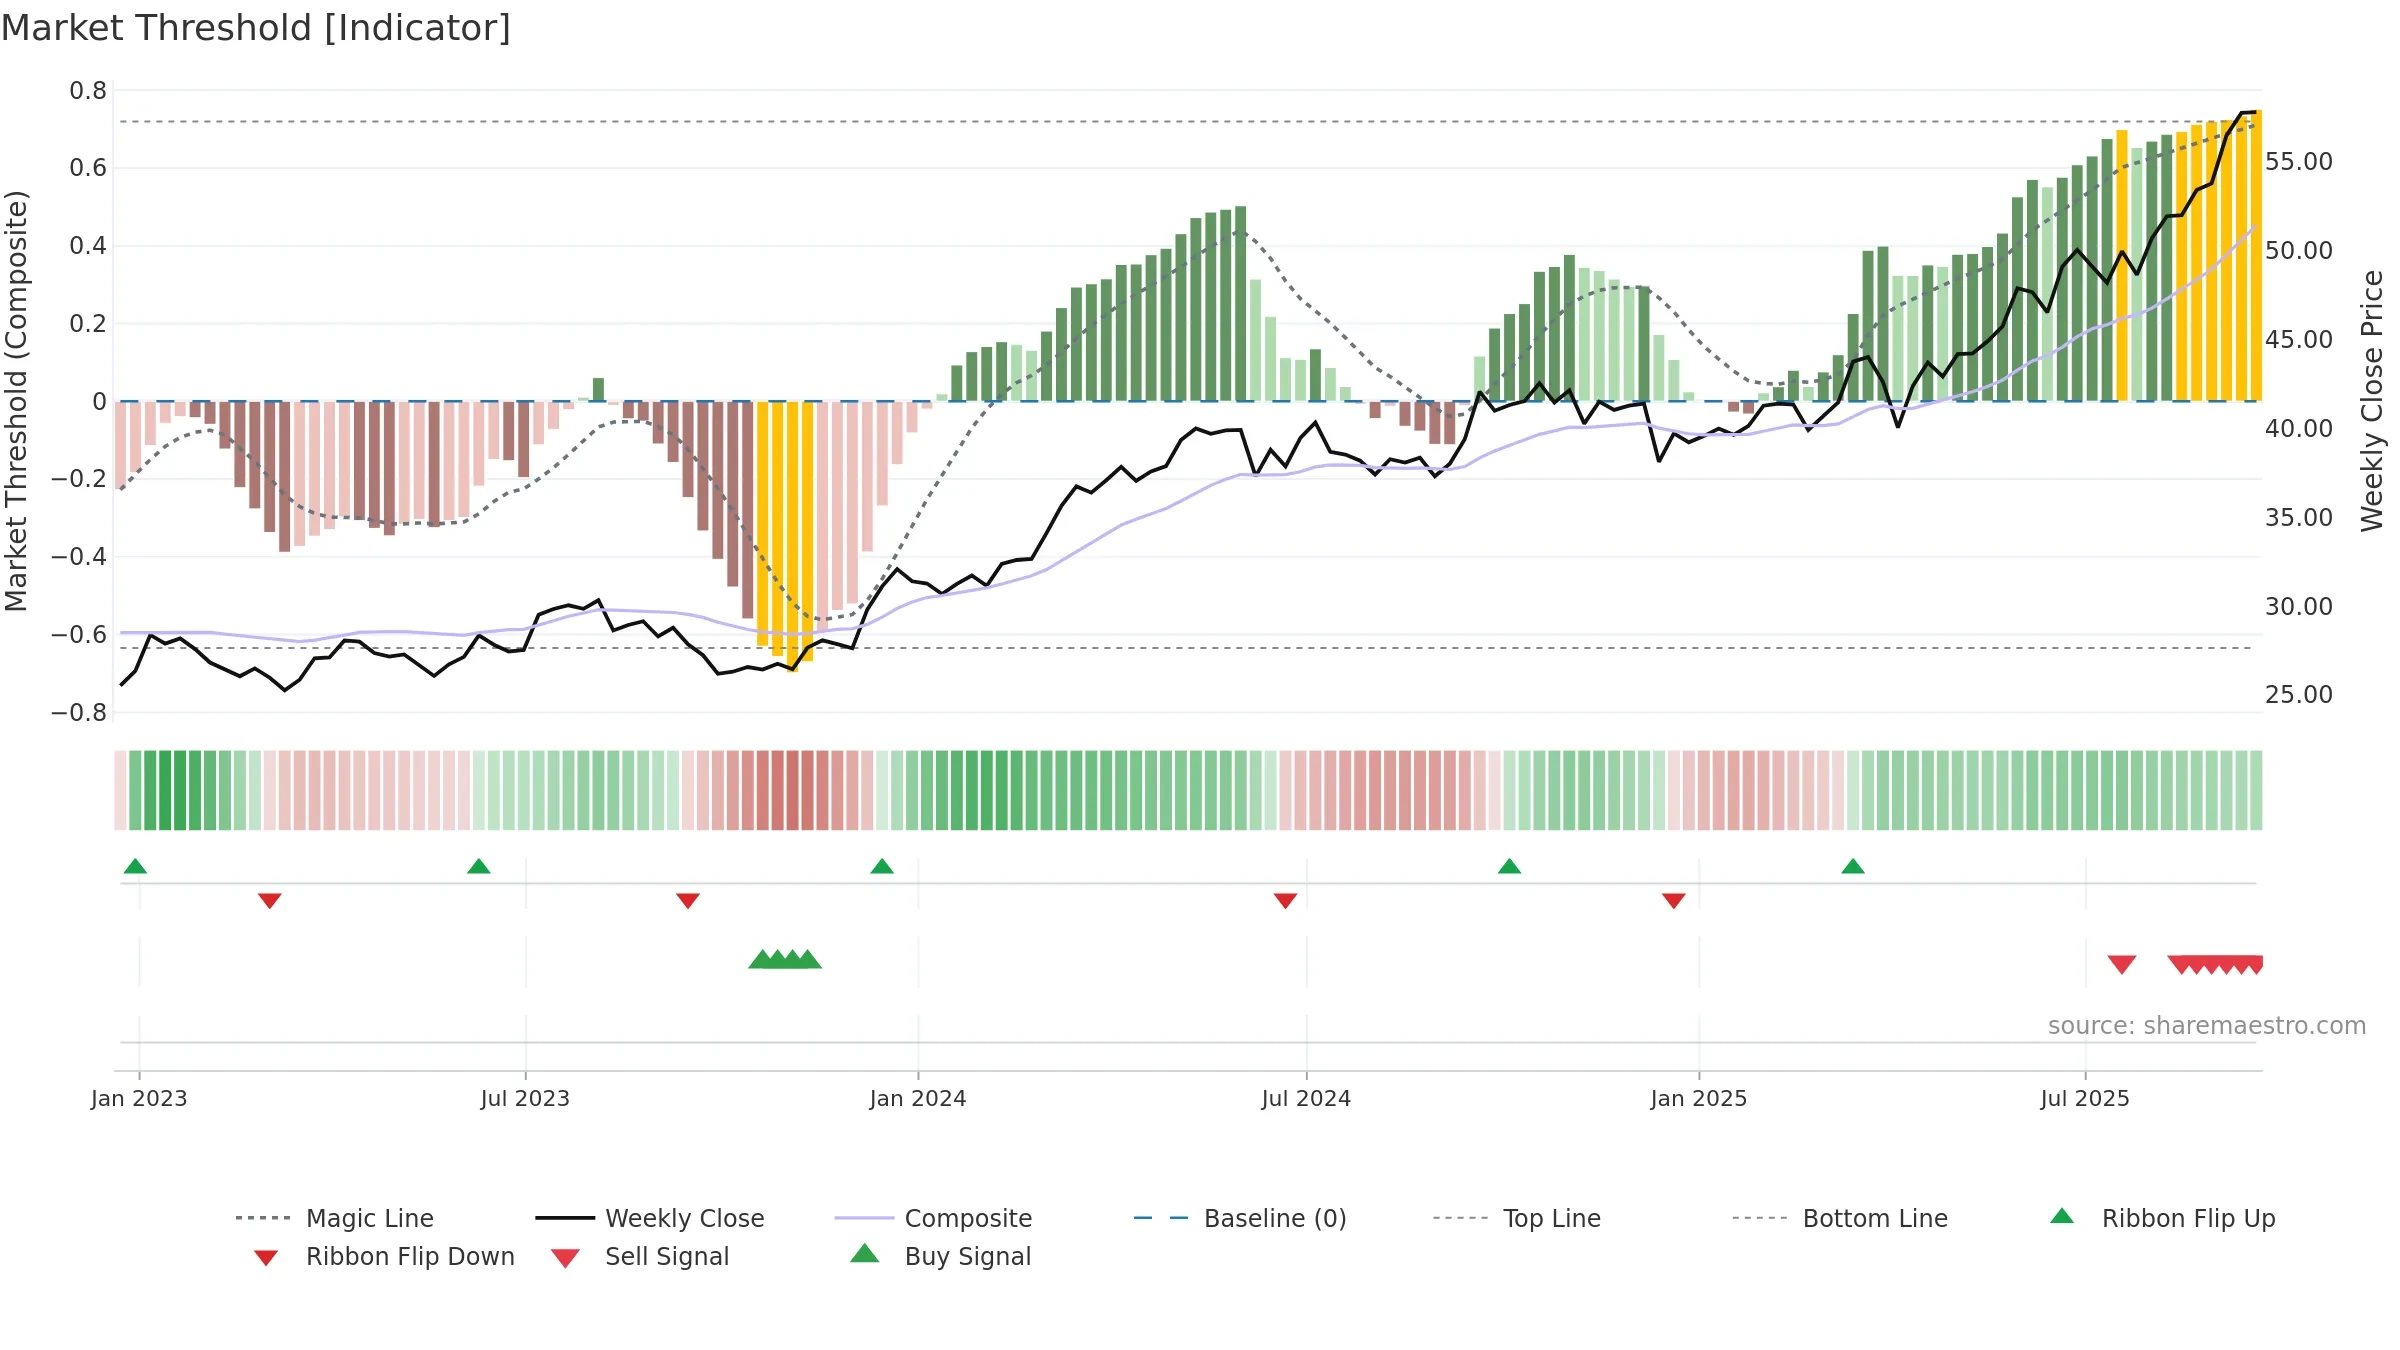Click the Buy Signal legend triangle icon

(x=865, y=1253)
